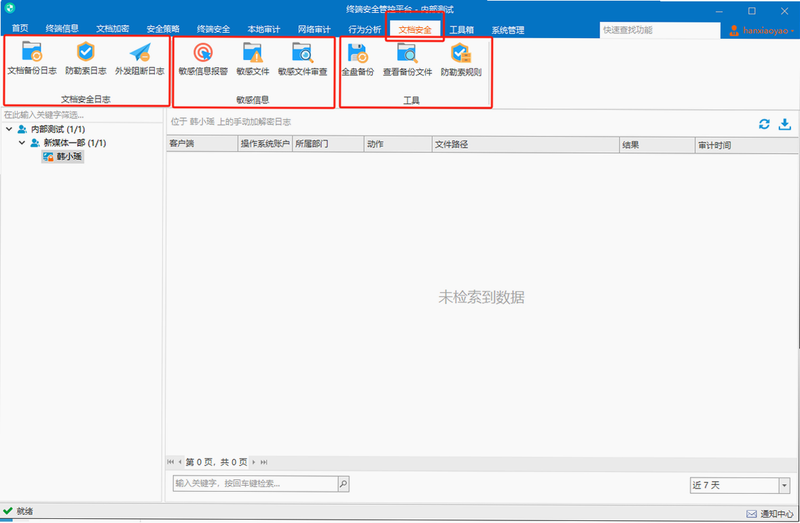Switch to 本地审计 tab
This screenshot has height=523, width=800.
point(264,29)
